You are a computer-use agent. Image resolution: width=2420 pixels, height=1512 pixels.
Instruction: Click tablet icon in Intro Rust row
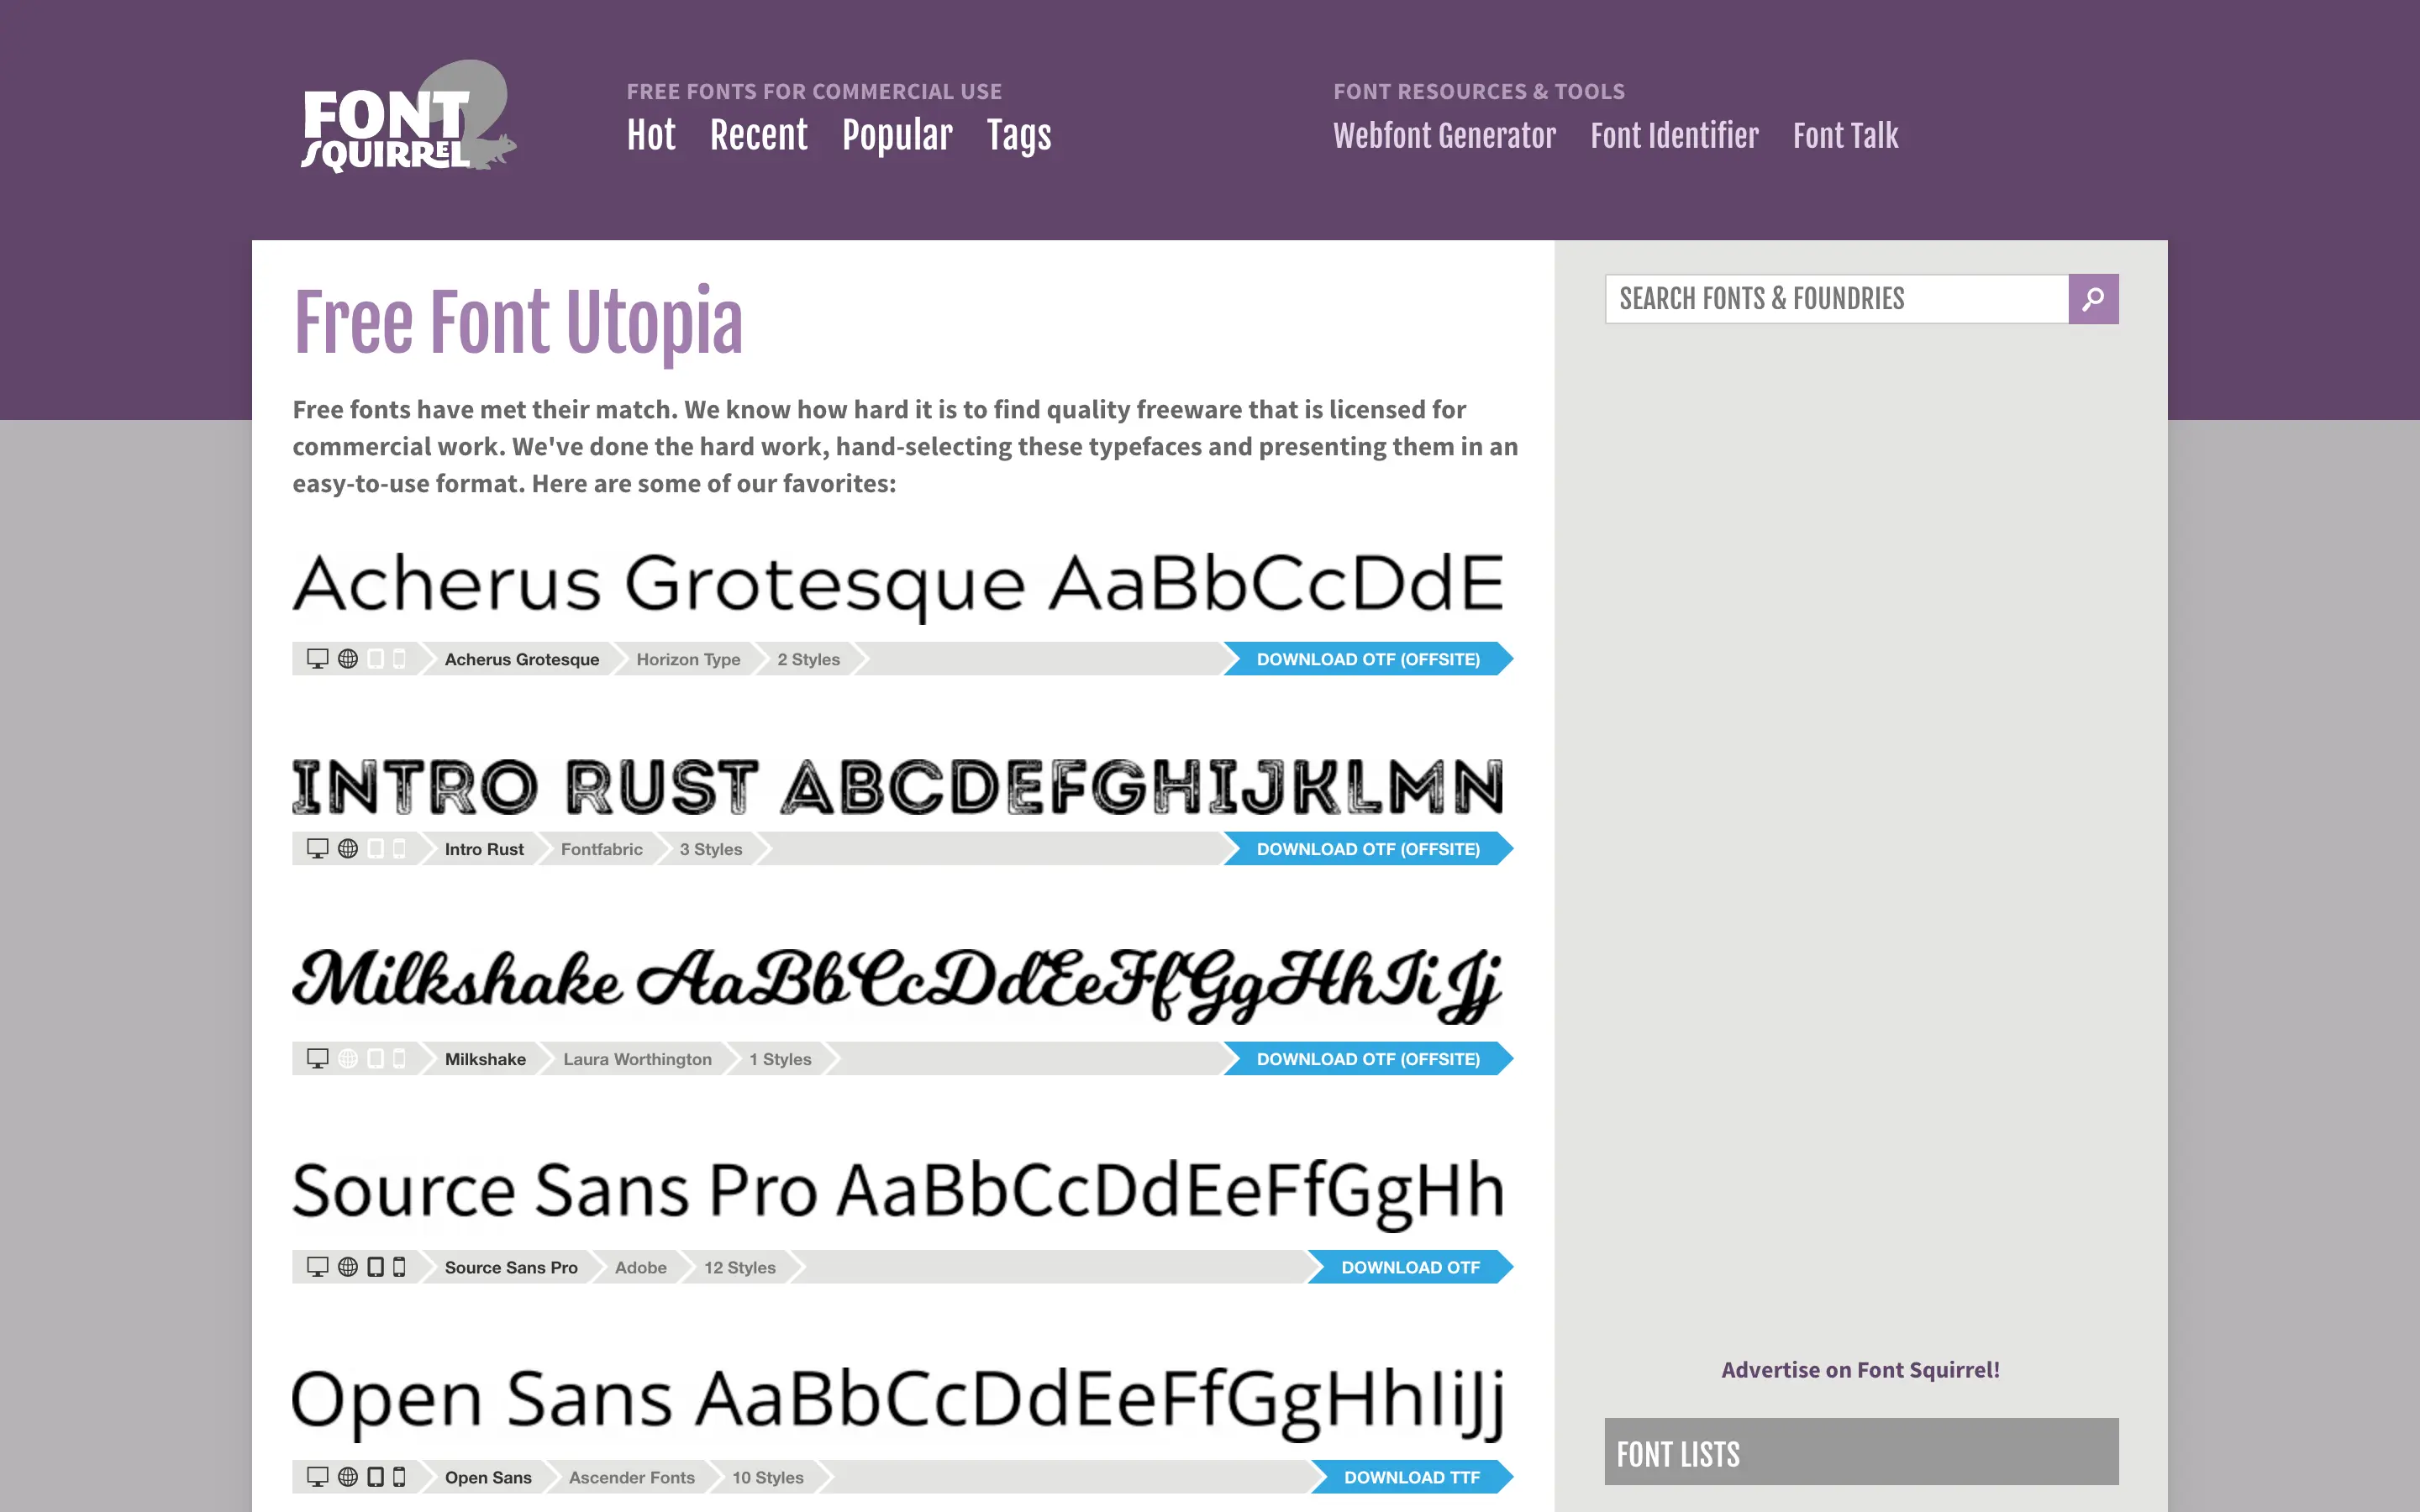pyautogui.click(x=376, y=849)
